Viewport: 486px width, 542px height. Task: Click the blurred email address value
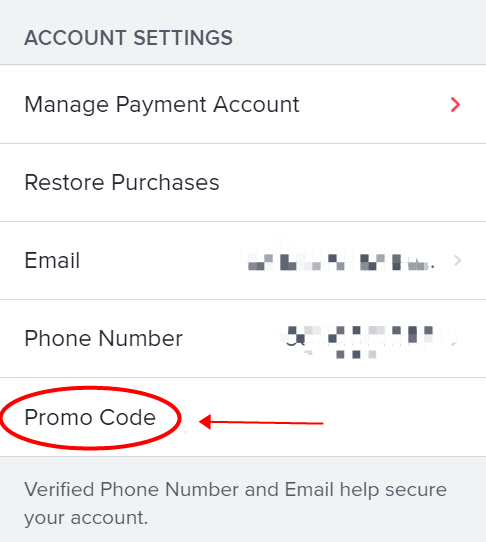(x=341, y=262)
